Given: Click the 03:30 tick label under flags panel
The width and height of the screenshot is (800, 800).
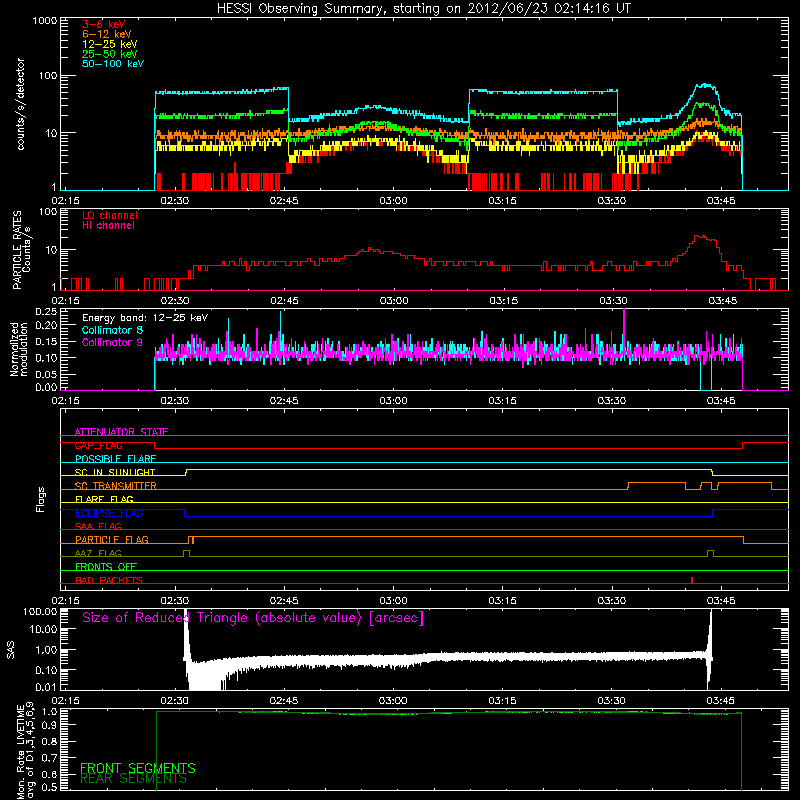Looking at the screenshot, I should click(612, 601).
